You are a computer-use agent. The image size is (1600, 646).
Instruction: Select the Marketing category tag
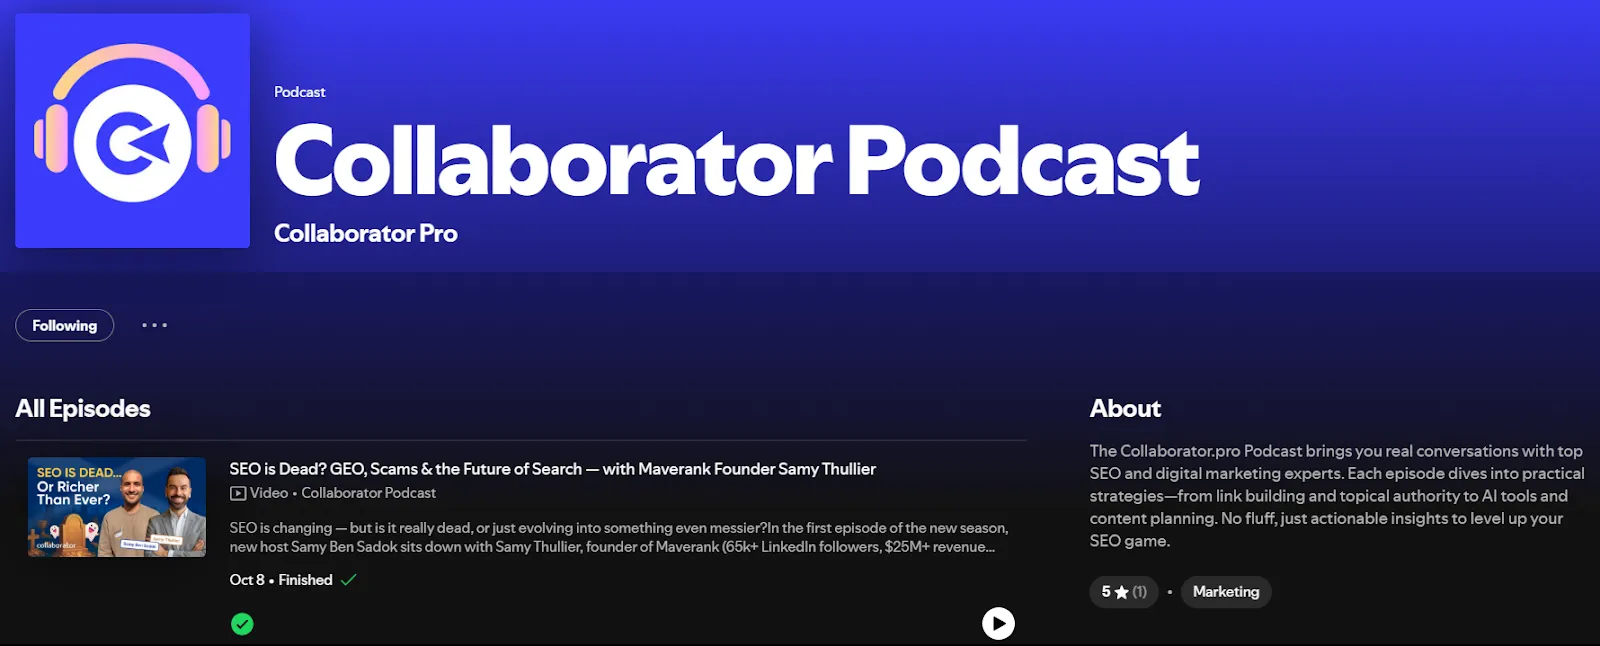pyautogui.click(x=1226, y=592)
